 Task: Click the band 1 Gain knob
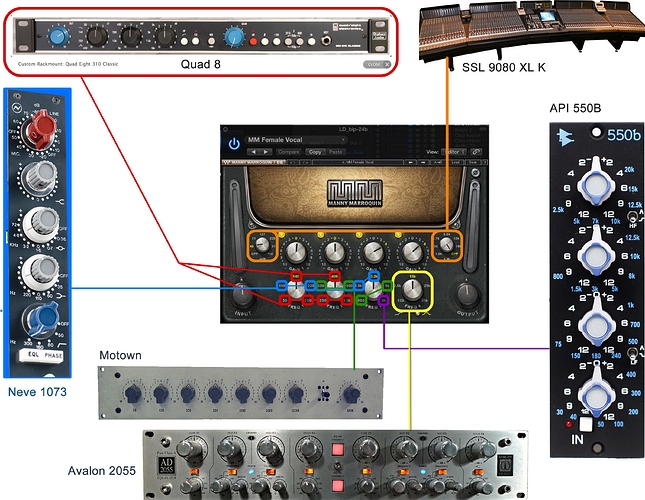(296, 252)
